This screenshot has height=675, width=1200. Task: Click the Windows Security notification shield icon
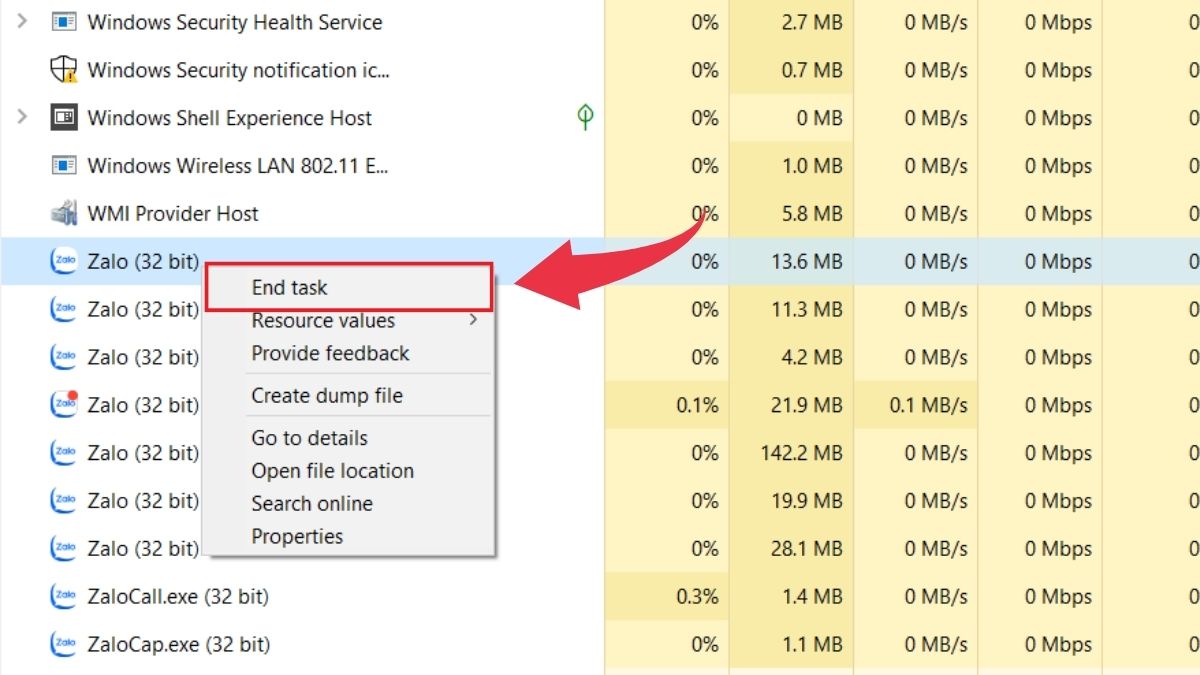click(64, 69)
